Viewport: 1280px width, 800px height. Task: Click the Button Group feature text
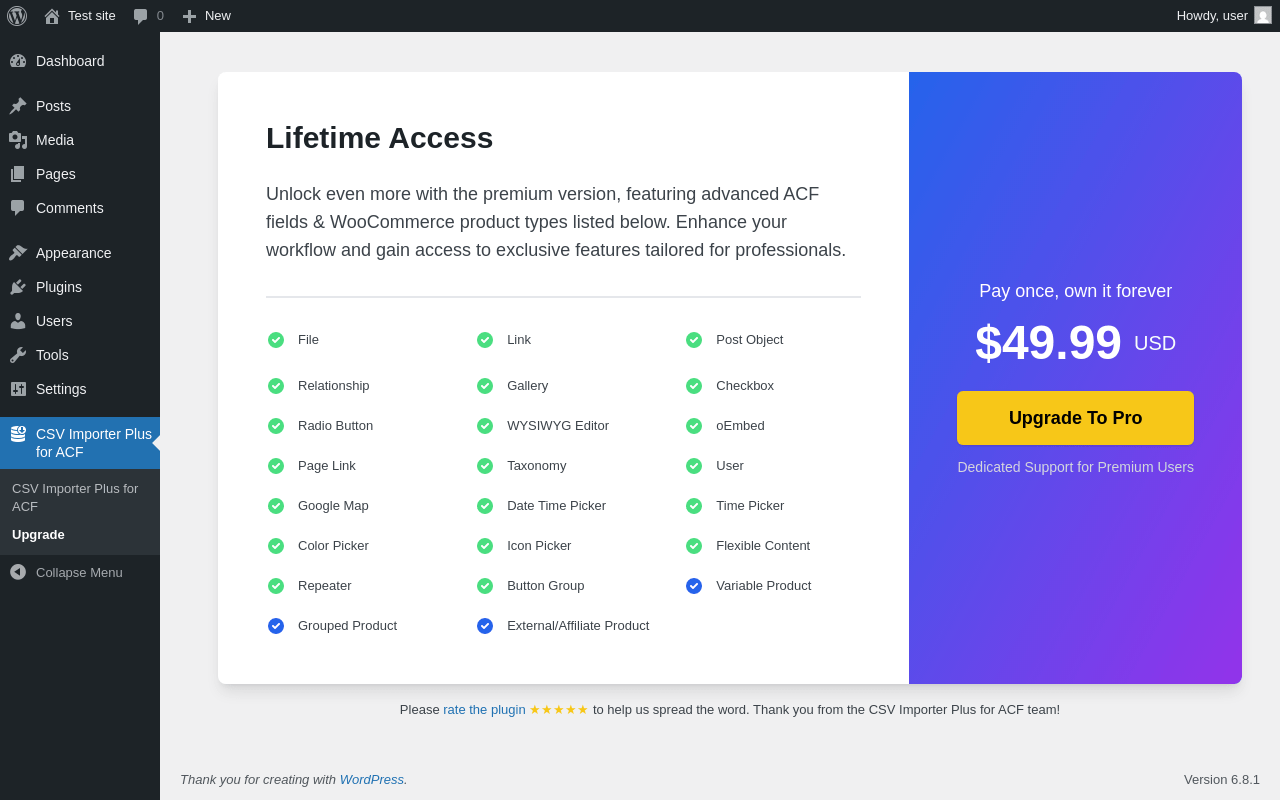click(546, 586)
